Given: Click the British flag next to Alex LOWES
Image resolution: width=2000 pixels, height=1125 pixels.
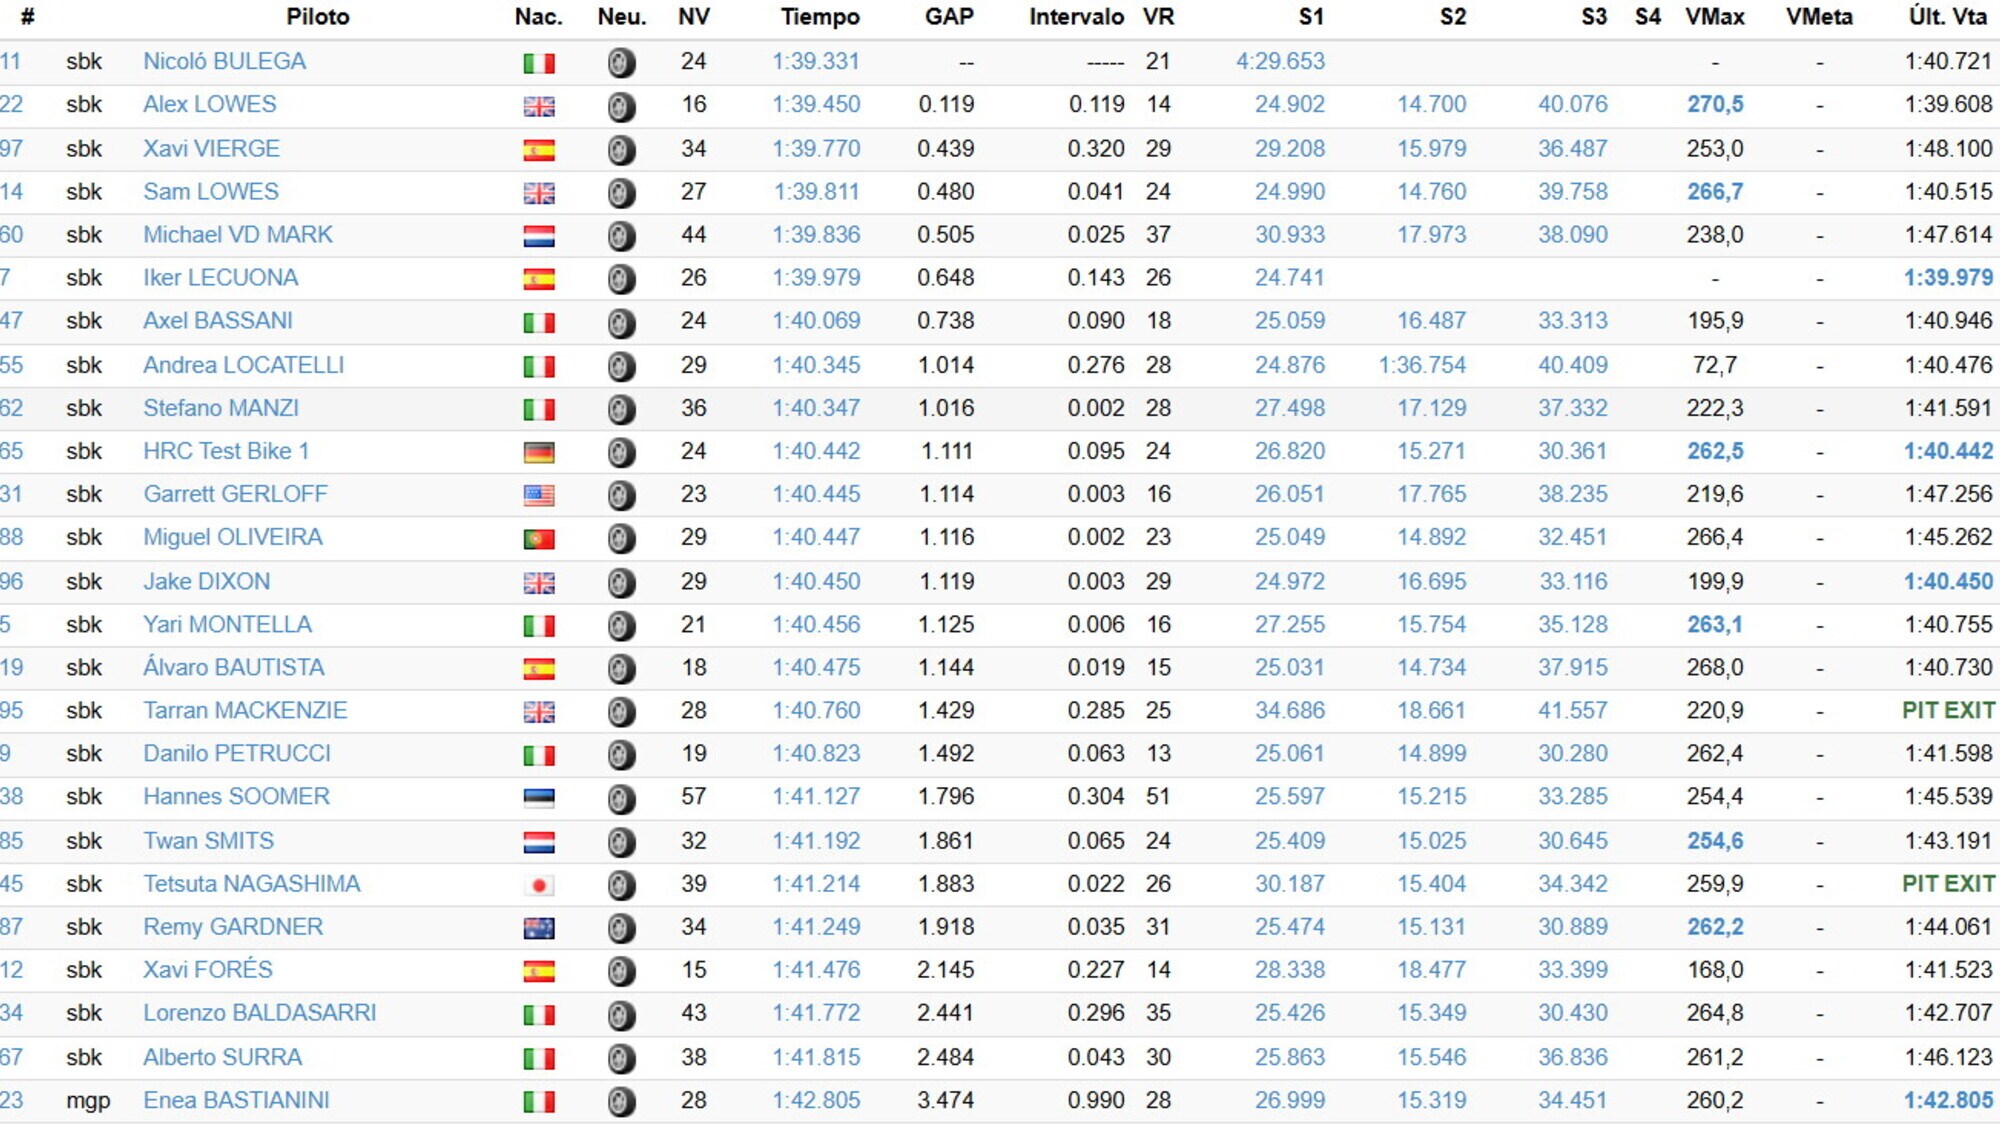Looking at the screenshot, I should pos(539,106).
